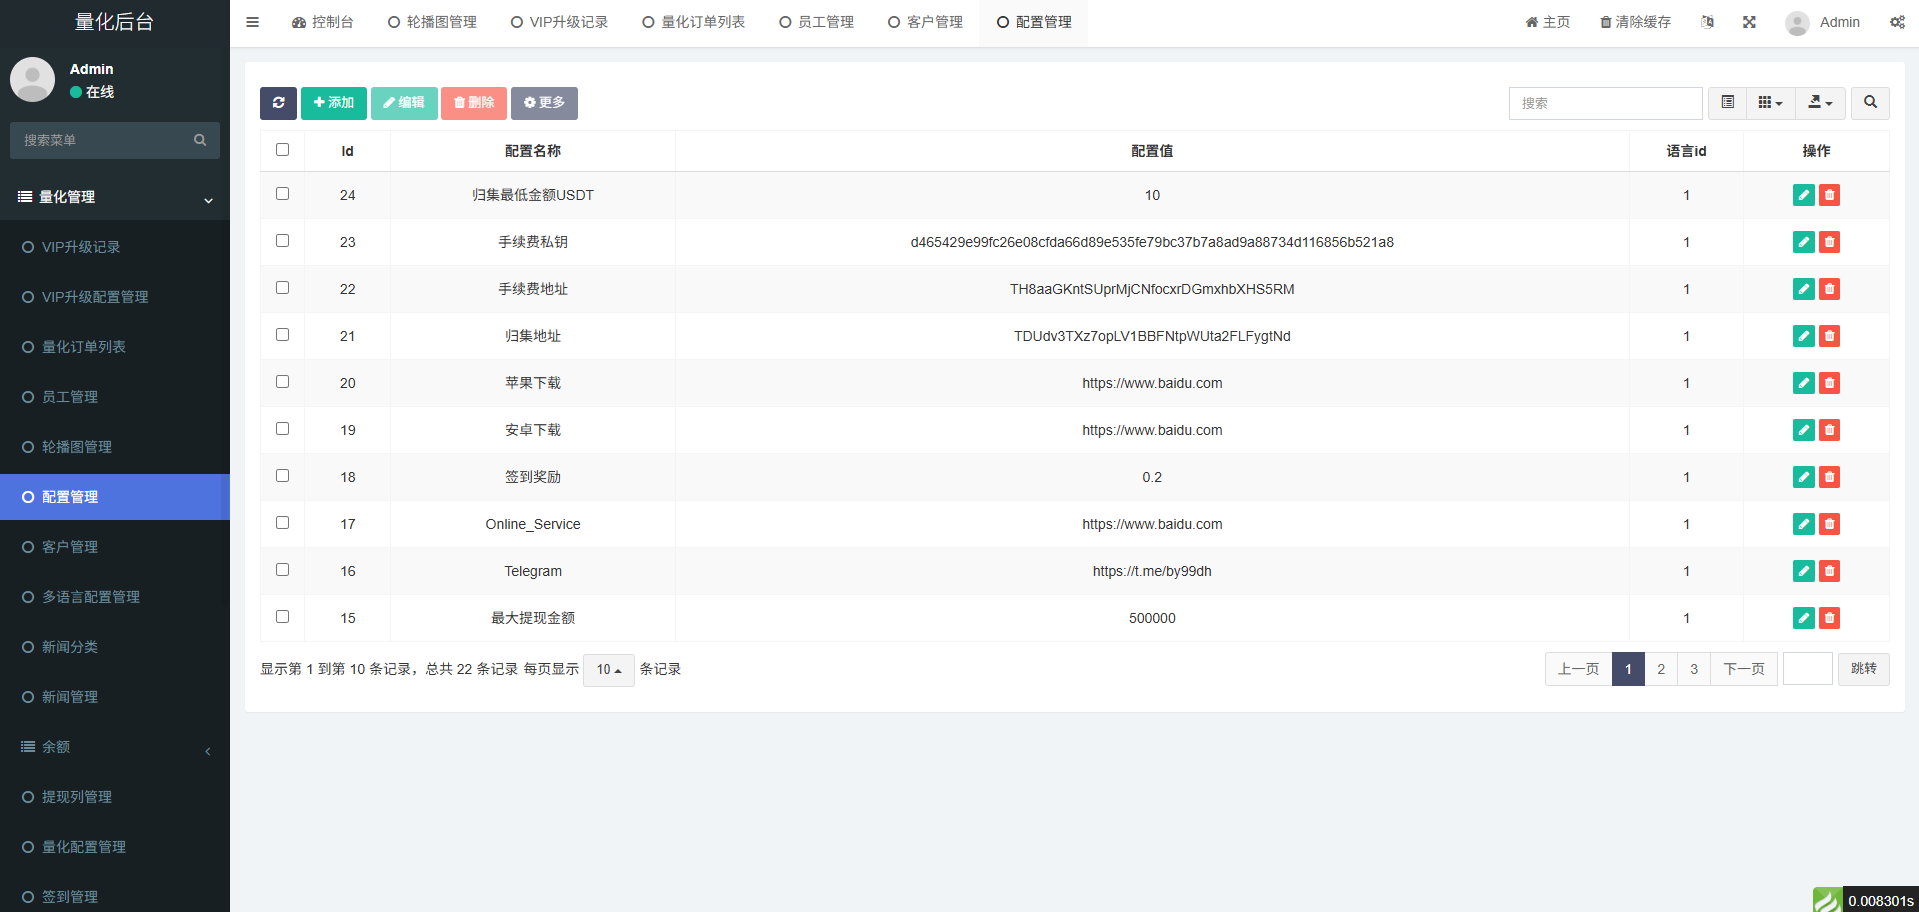Image resolution: width=1919 pixels, height=912 pixels.
Task: Check the select-all checkbox in the table header
Action: coord(282,150)
